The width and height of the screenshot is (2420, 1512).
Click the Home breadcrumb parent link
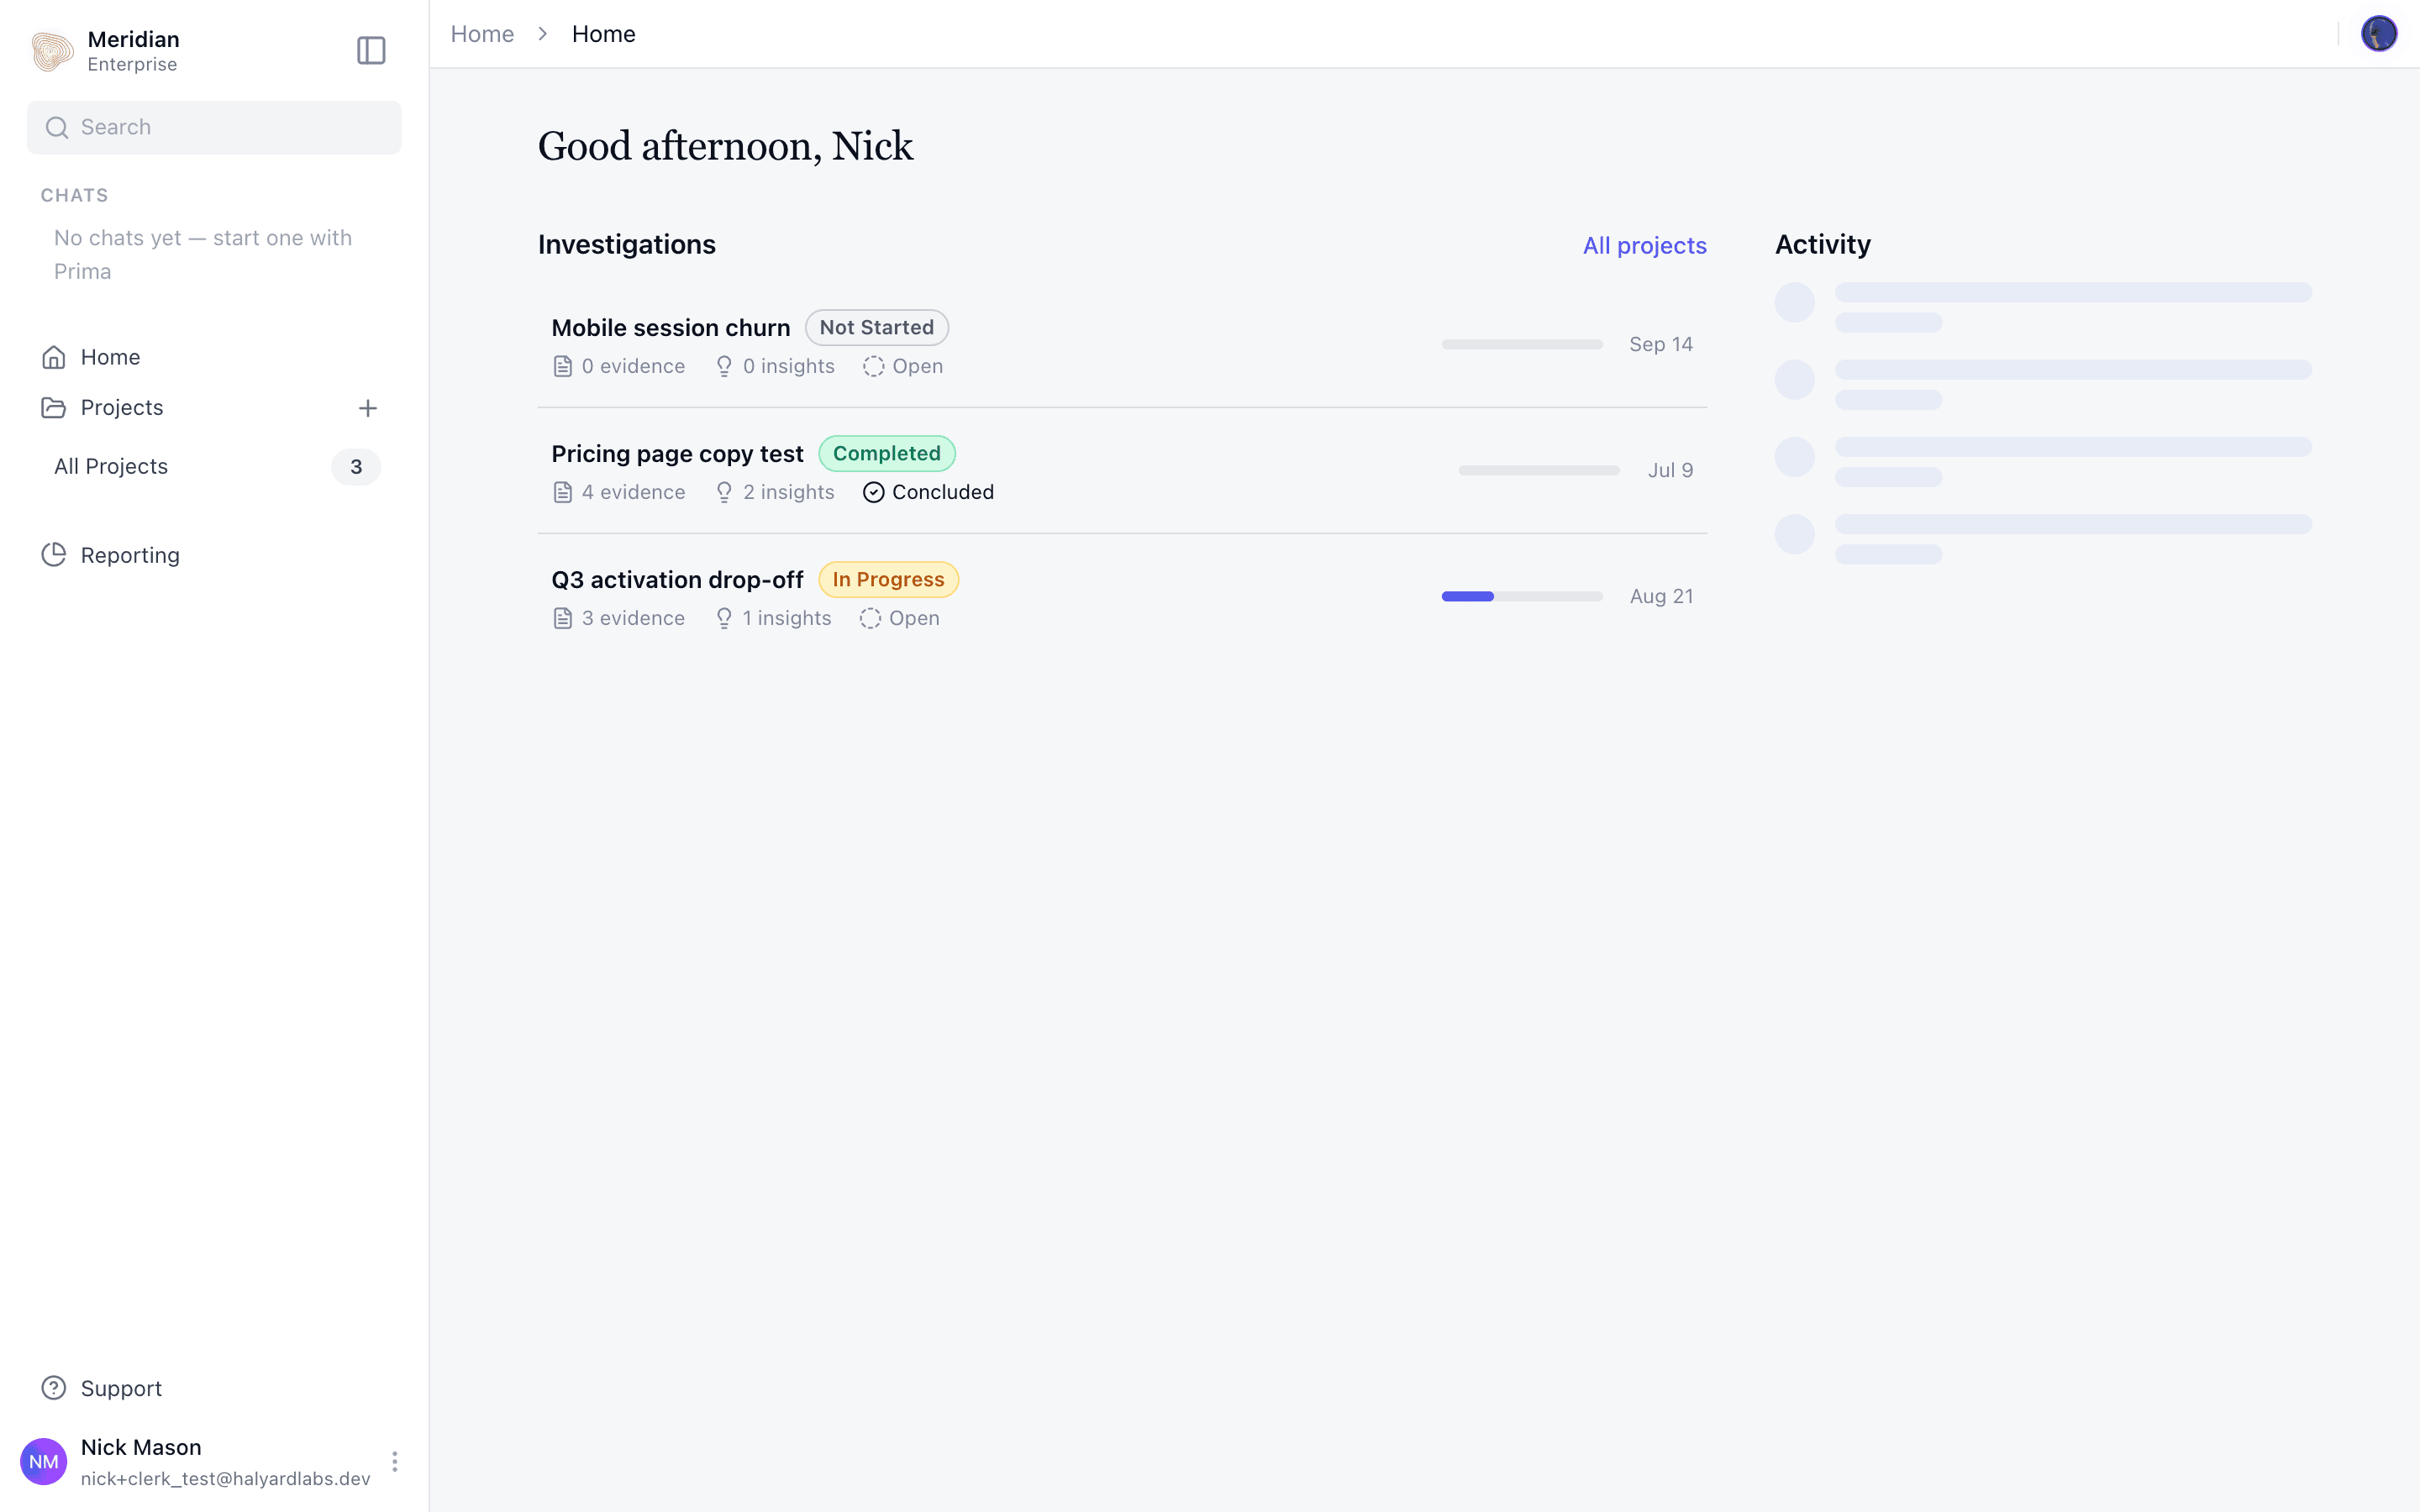(482, 34)
